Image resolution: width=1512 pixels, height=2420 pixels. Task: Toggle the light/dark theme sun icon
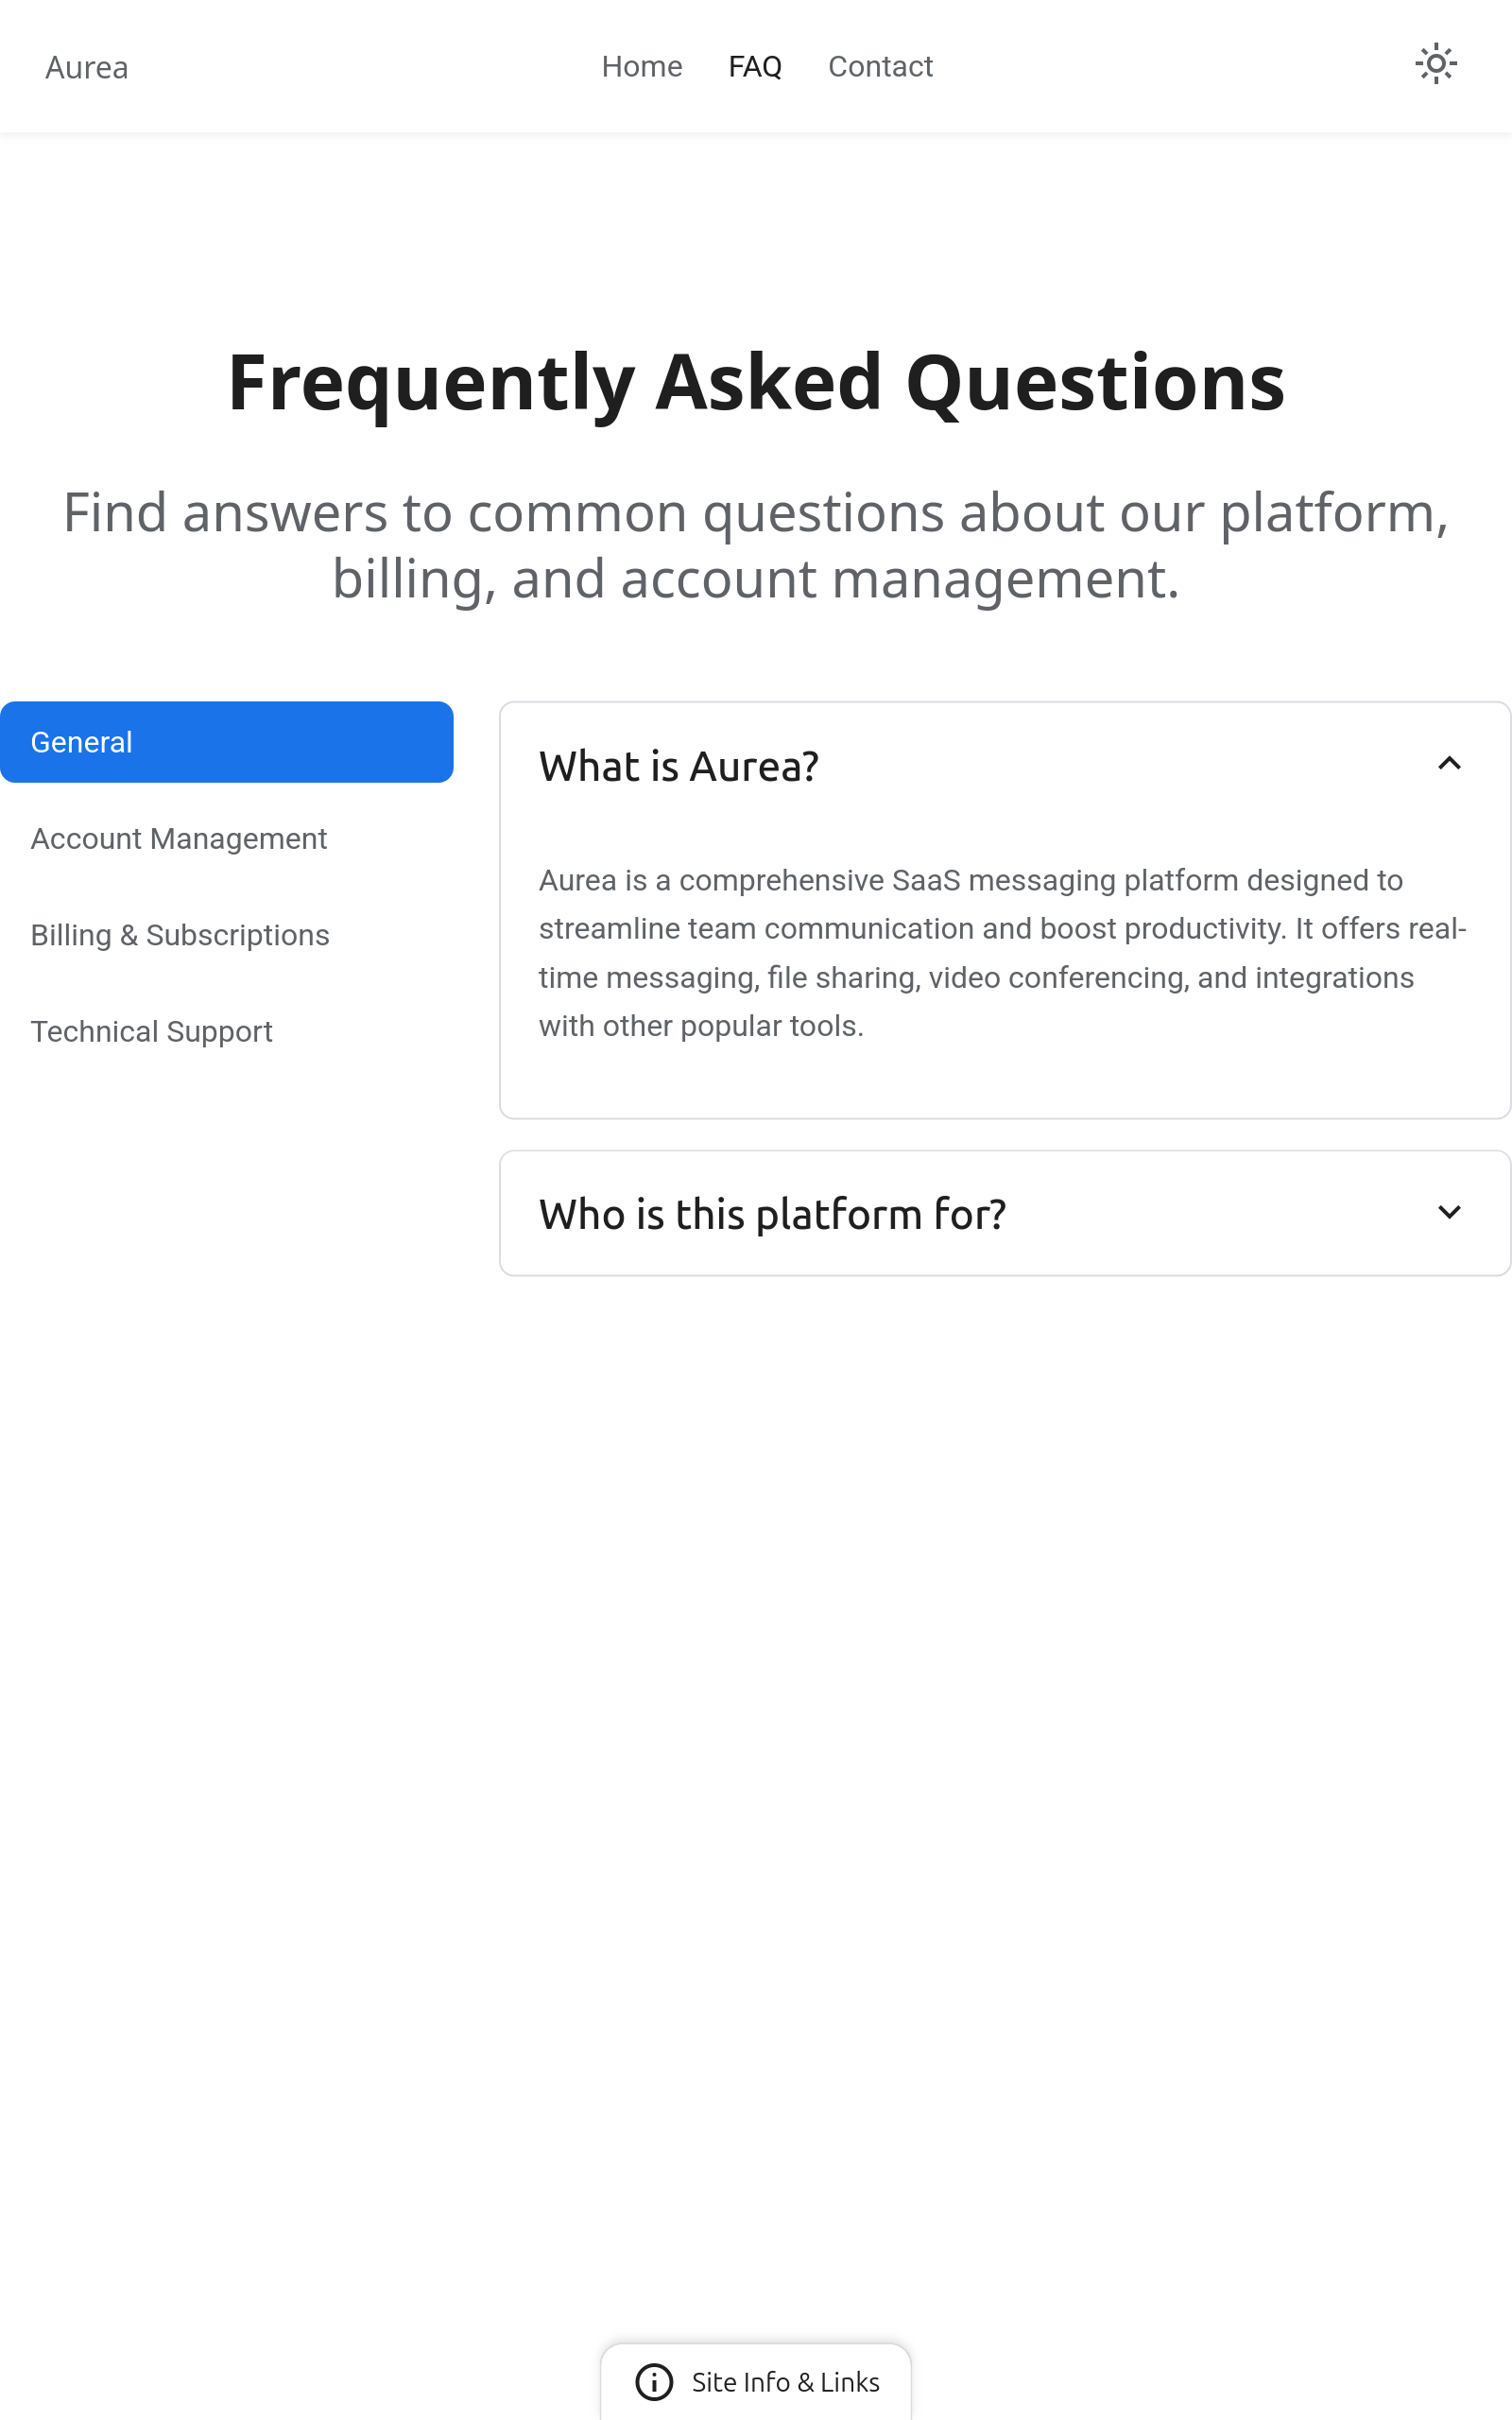coord(1435,64)
